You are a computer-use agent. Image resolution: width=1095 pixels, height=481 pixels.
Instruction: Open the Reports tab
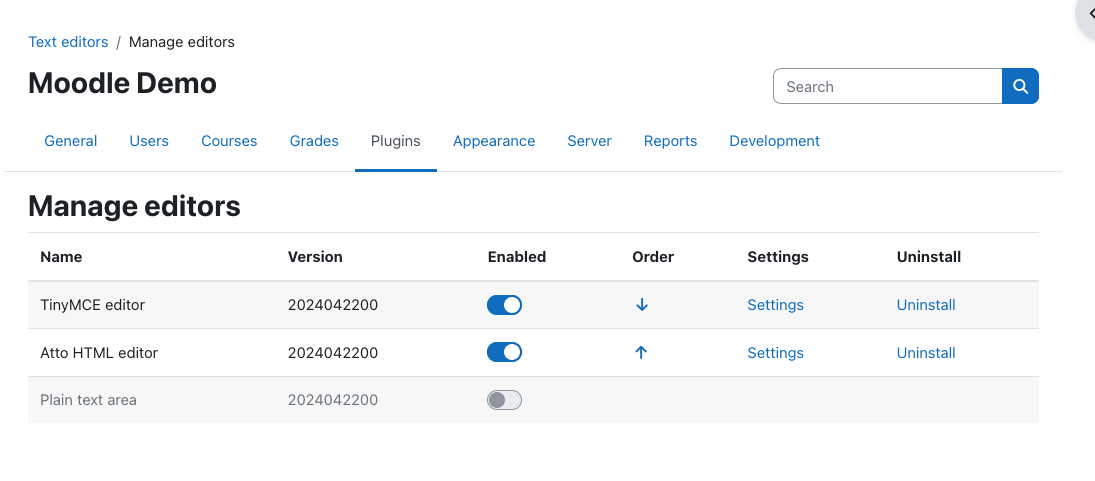[x=670, y=141]
